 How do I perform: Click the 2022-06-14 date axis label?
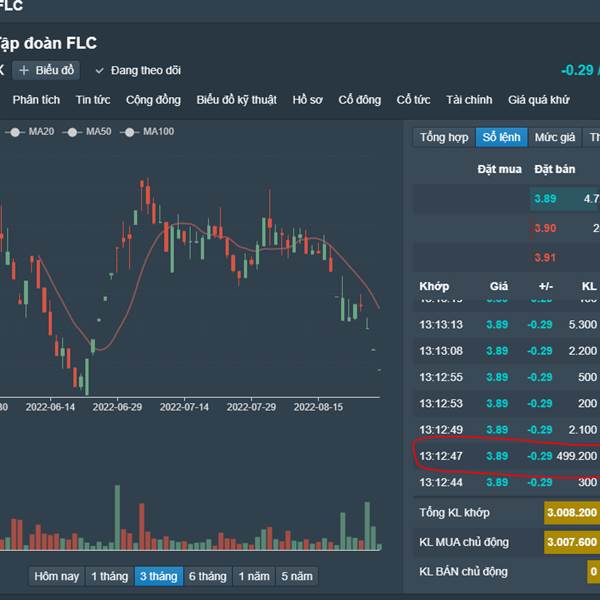(x=50, y=407)
